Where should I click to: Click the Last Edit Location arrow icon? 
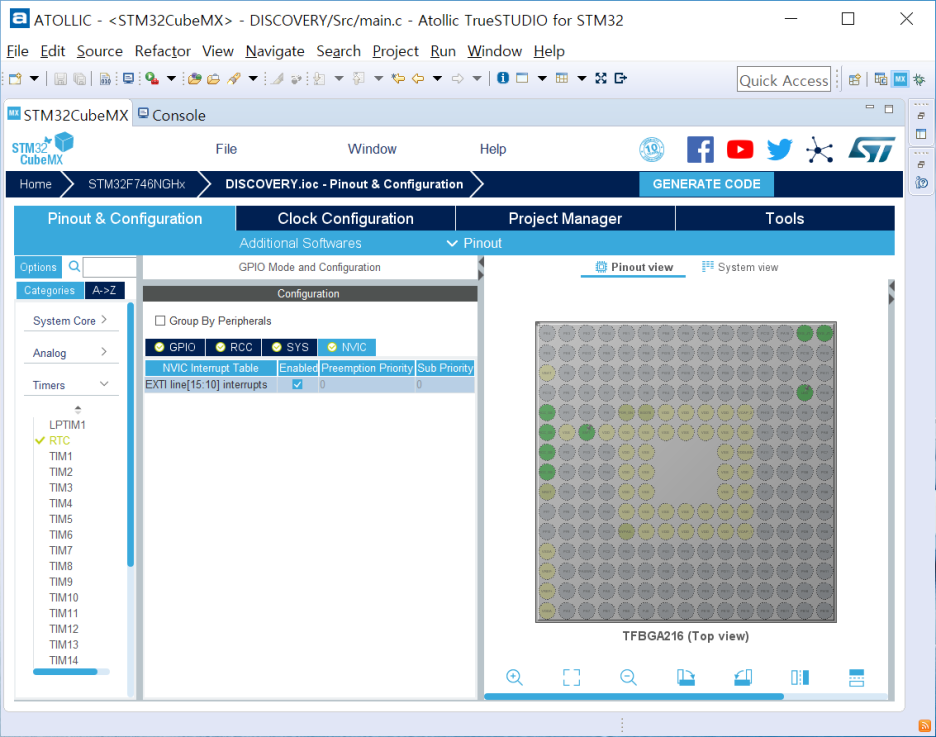398,78
